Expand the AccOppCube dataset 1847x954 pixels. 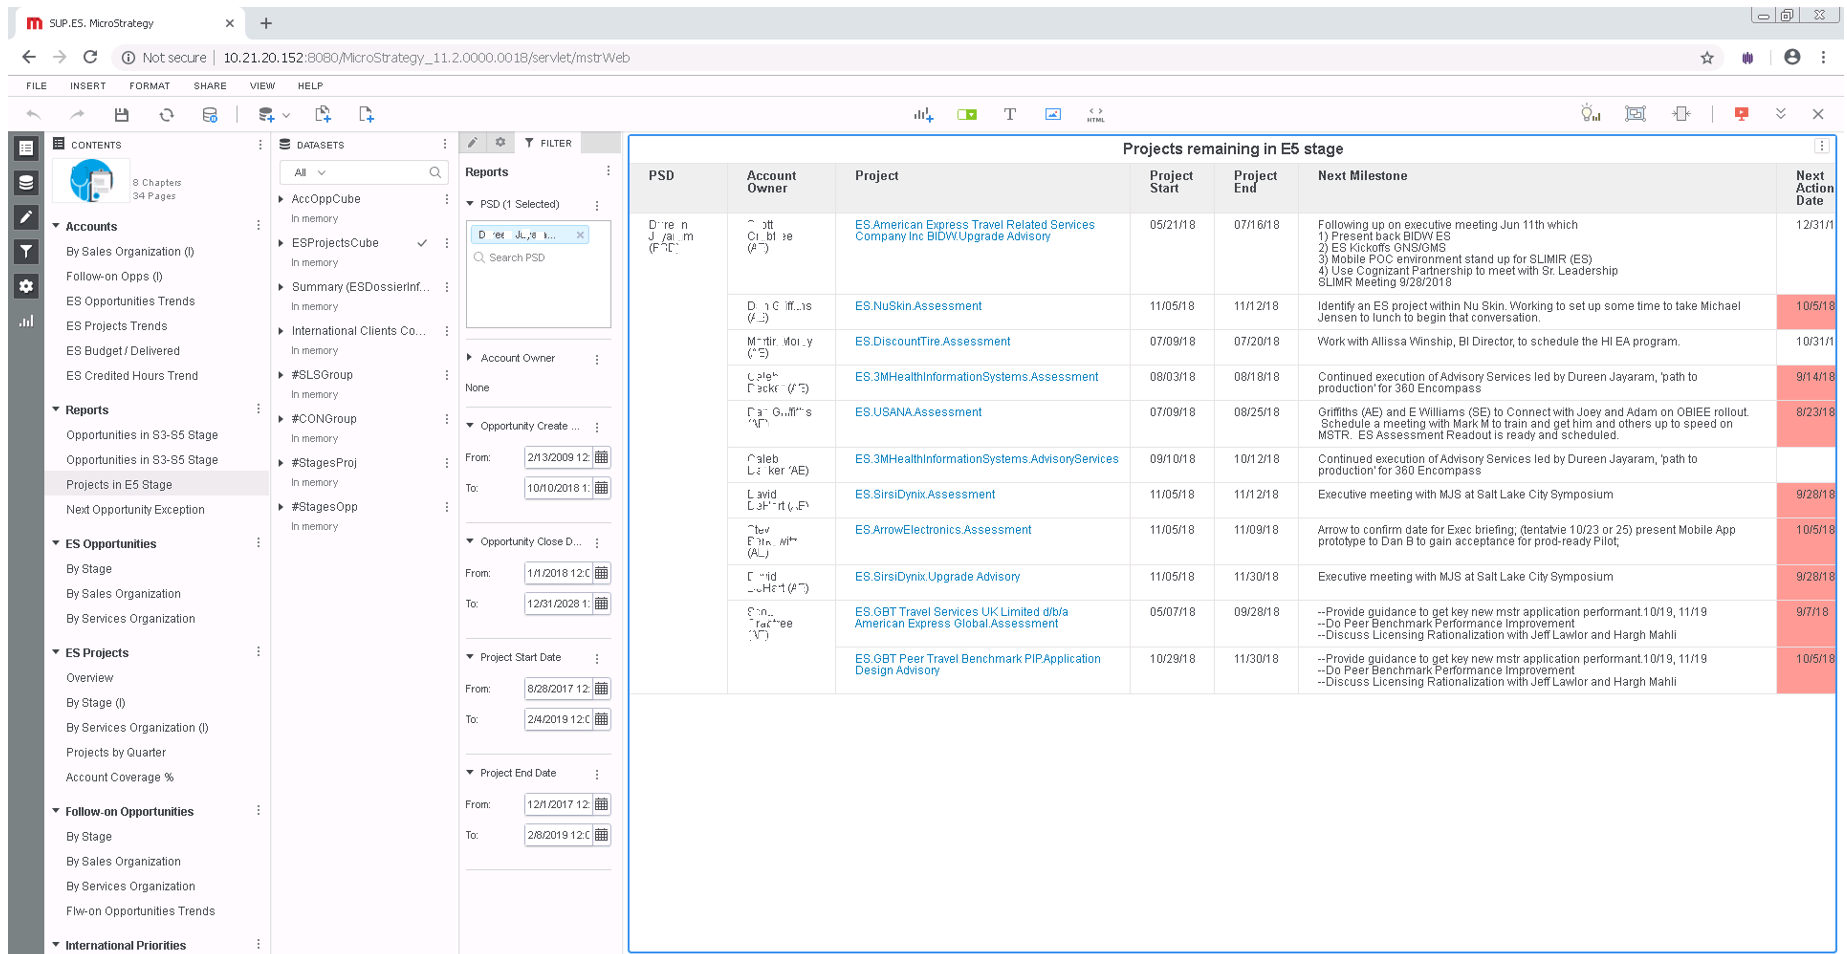[281, 199]
